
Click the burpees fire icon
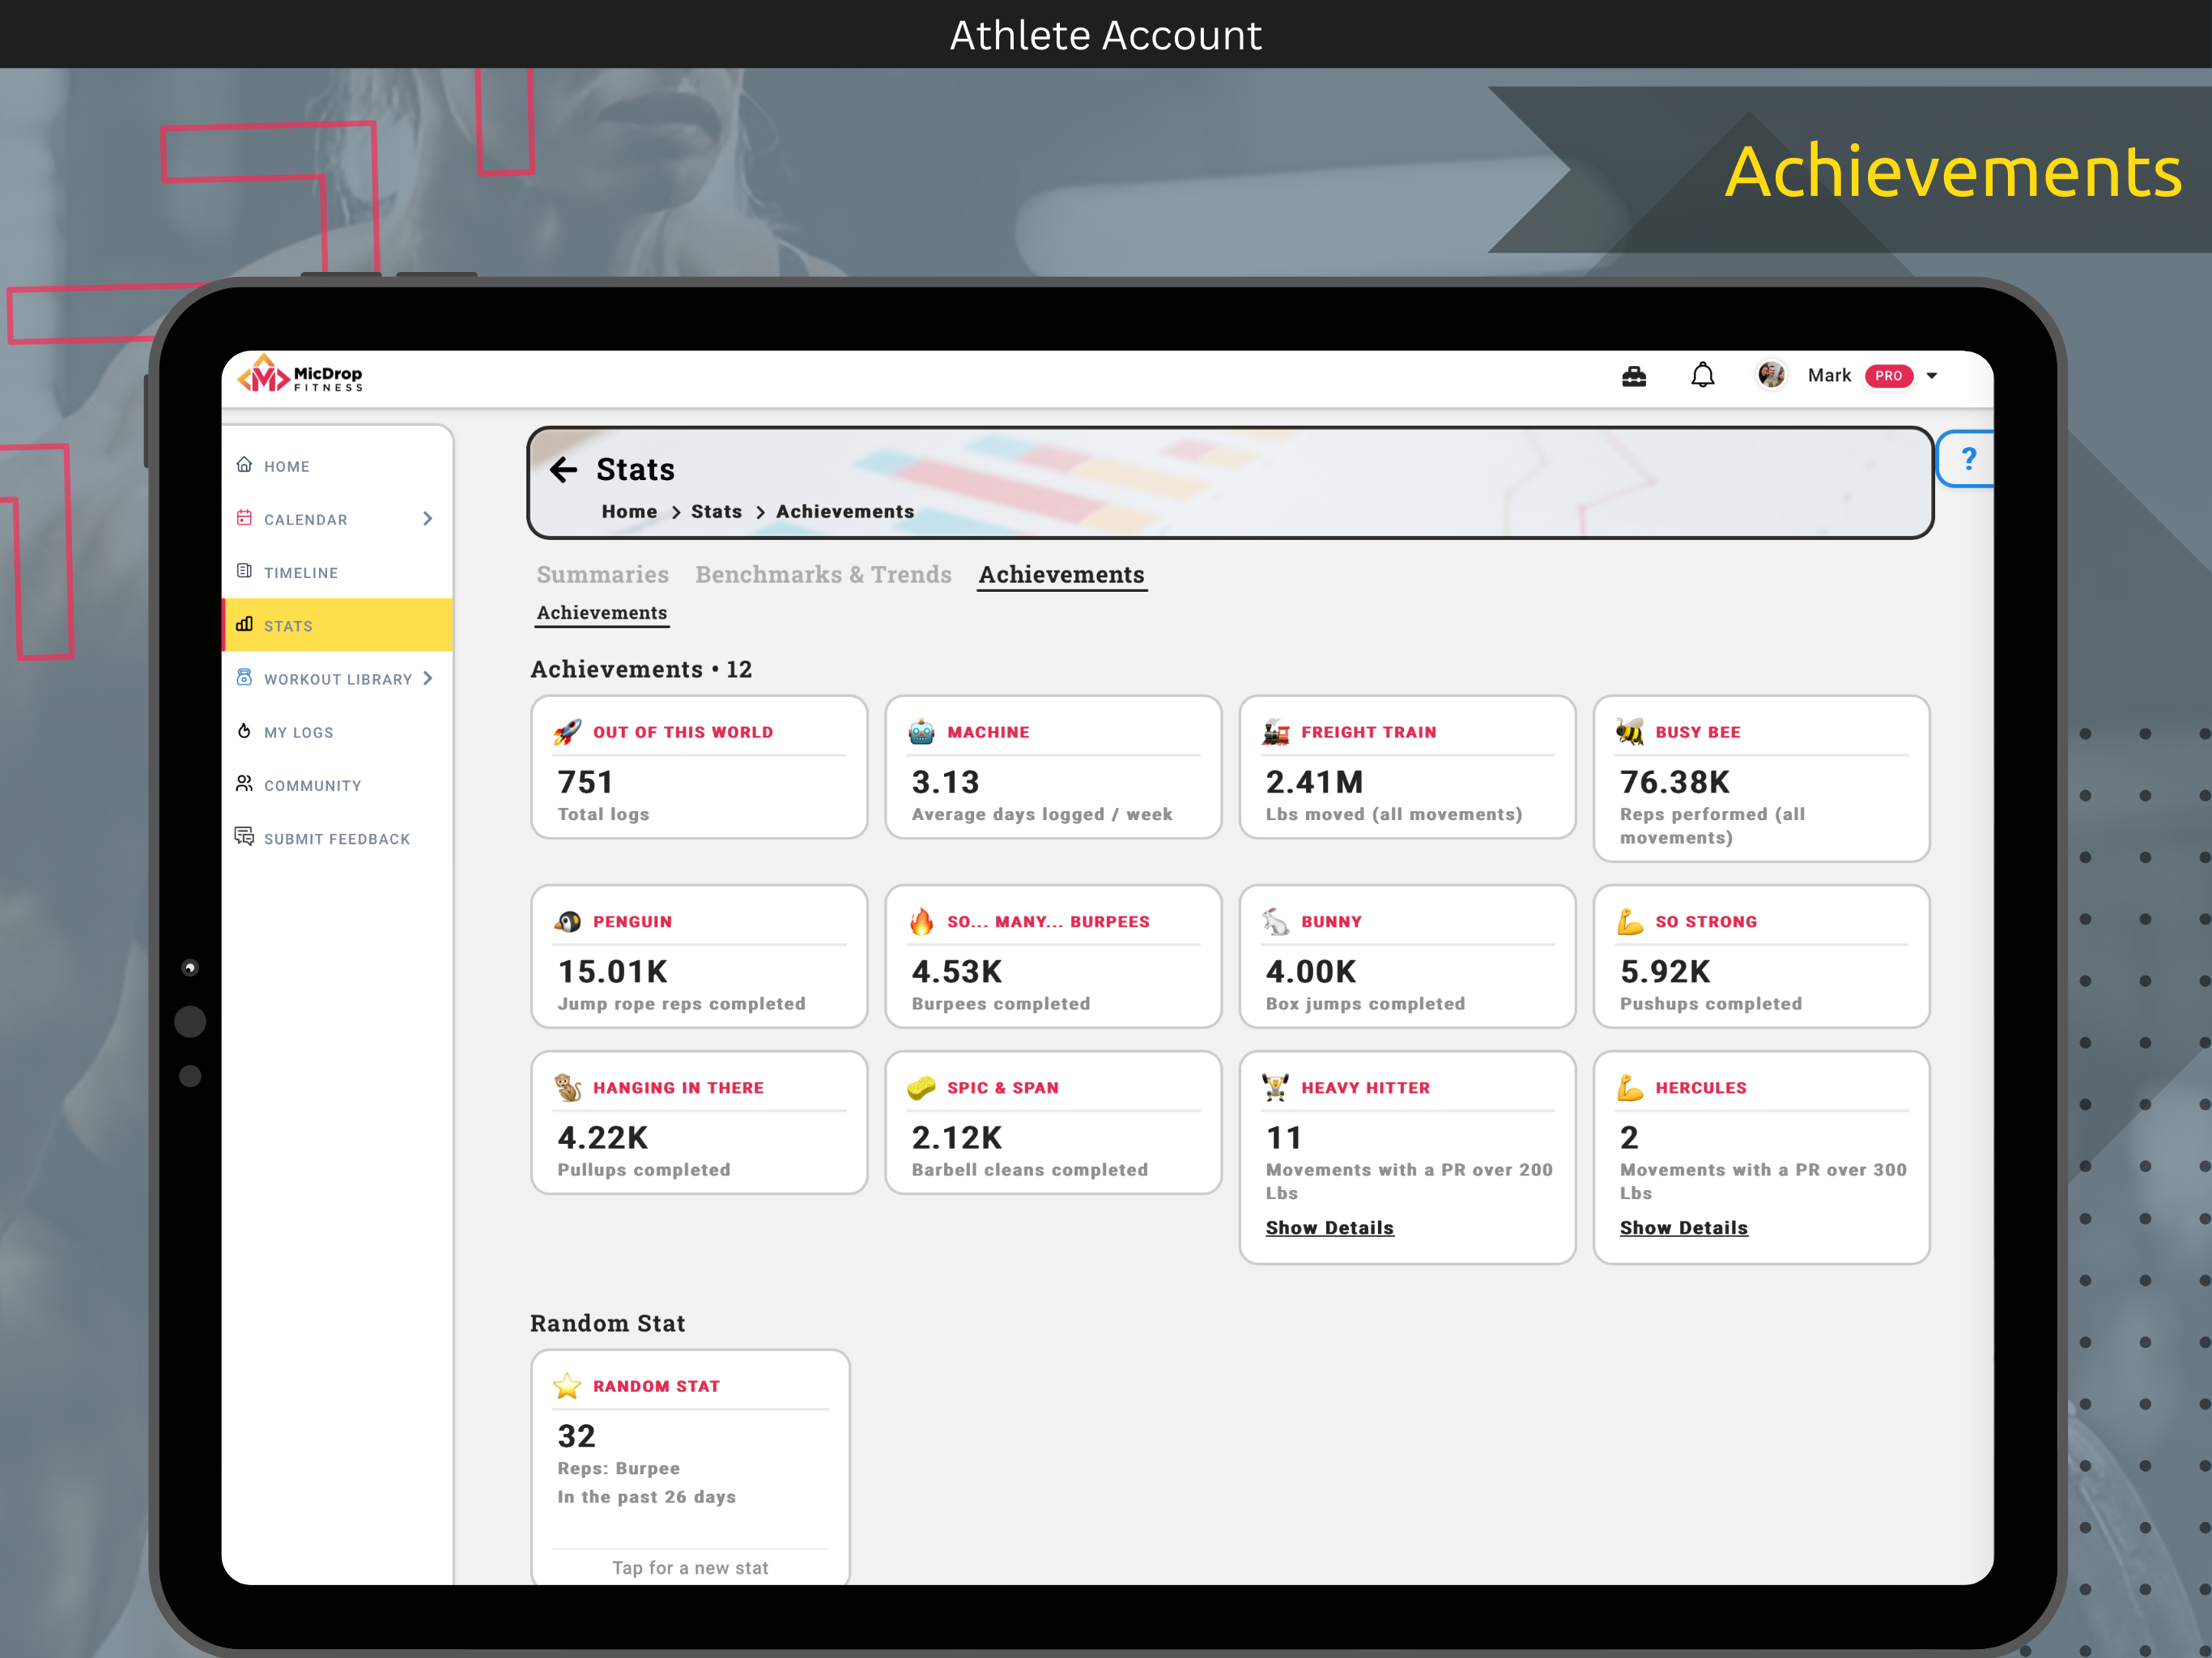pyautogui.click(x=921, y=921)
